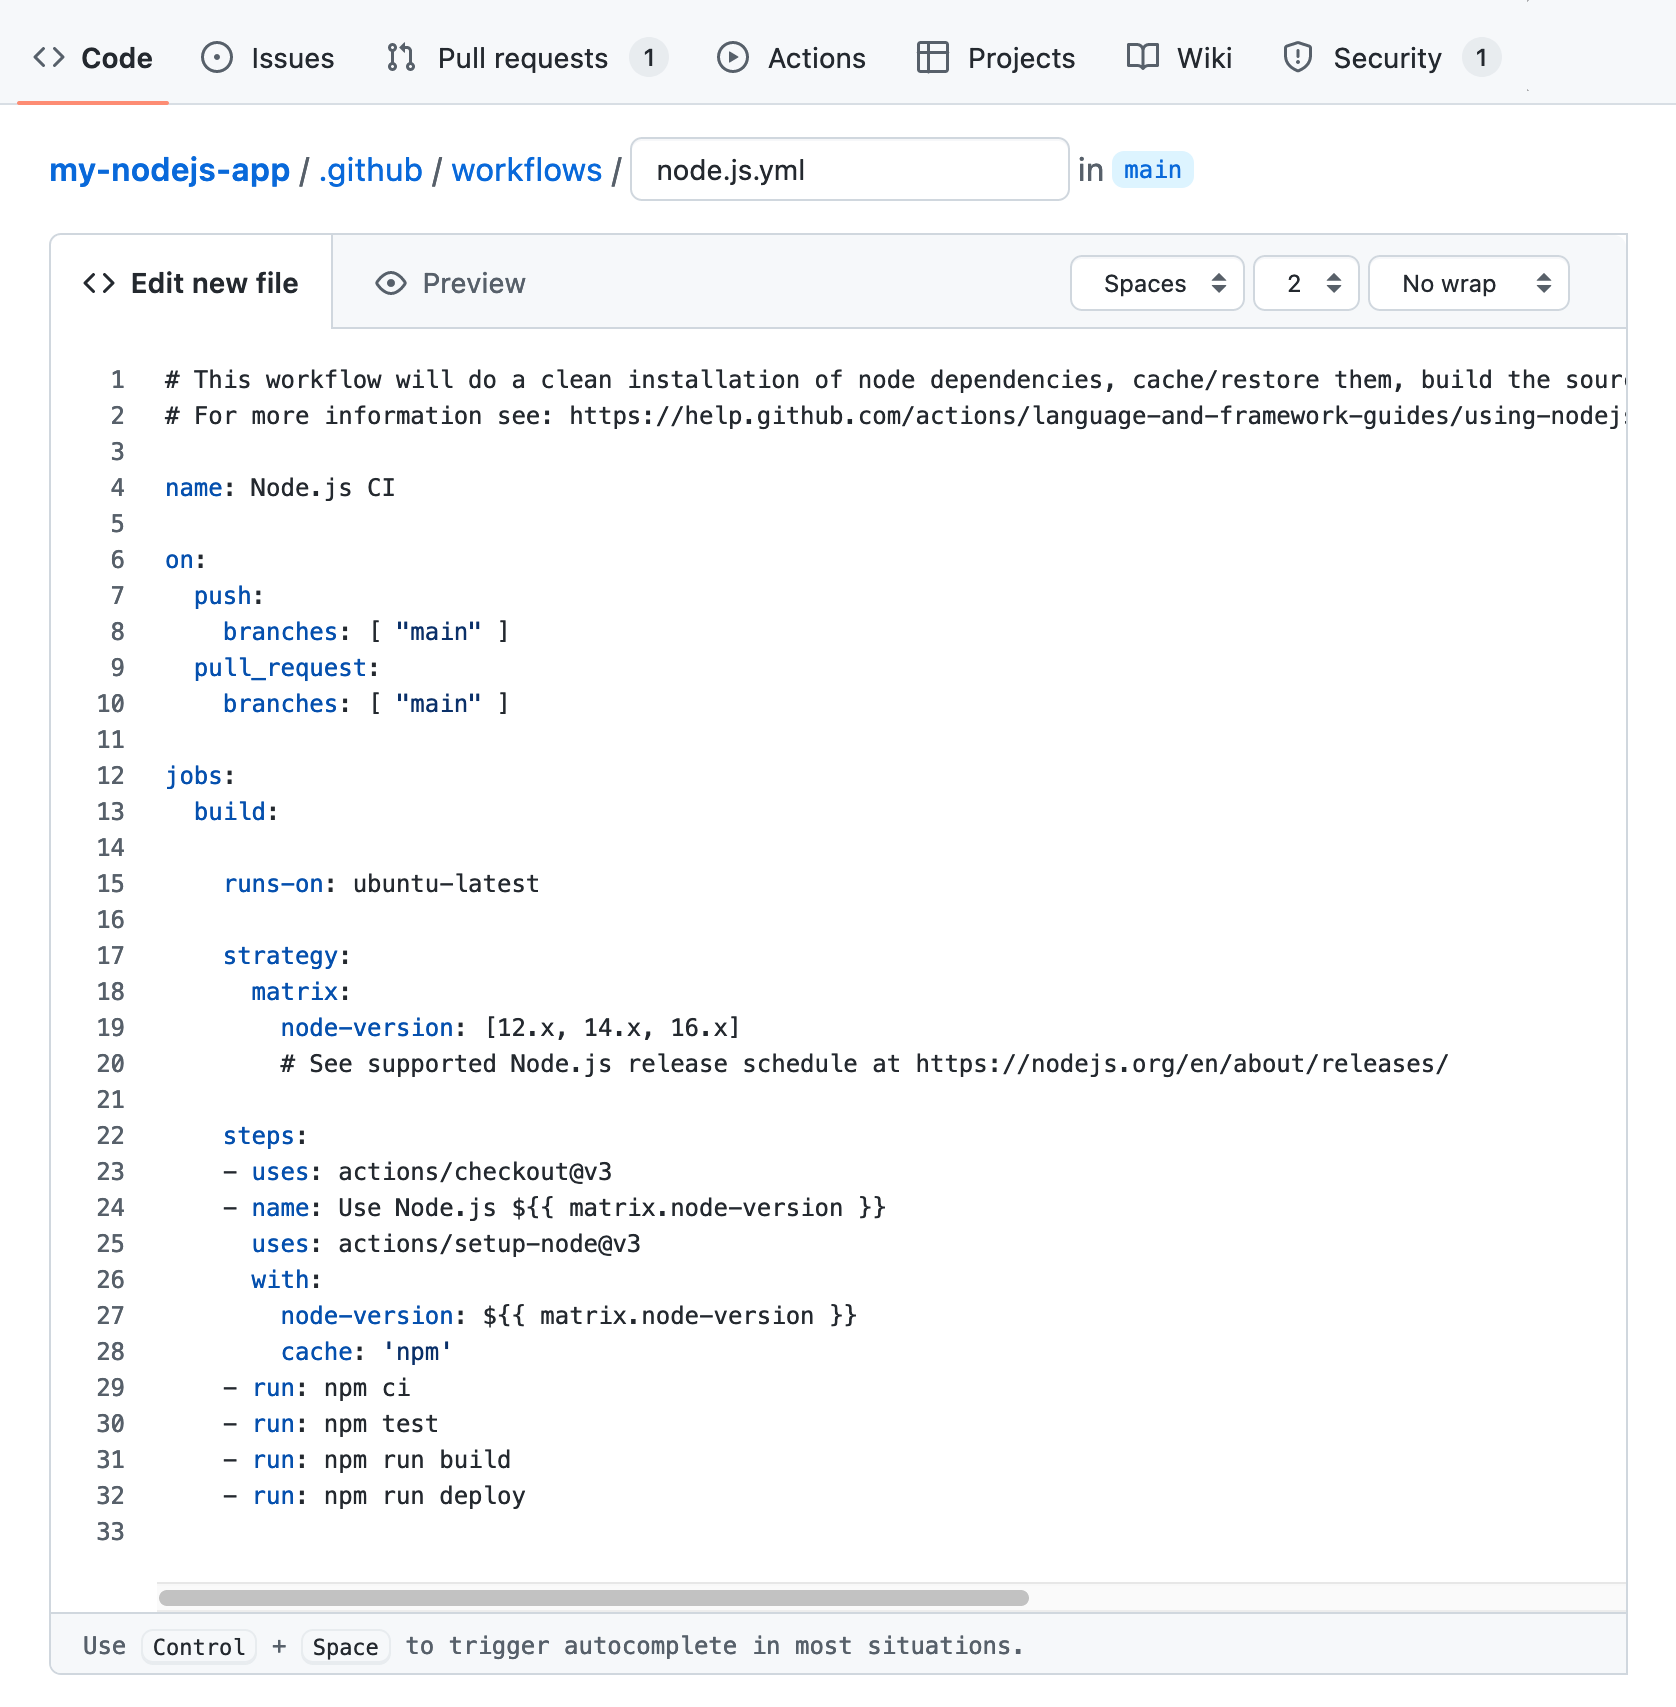Open the Pull requests branch icon
1676x1707 pixels.
(x=399, y=57)
